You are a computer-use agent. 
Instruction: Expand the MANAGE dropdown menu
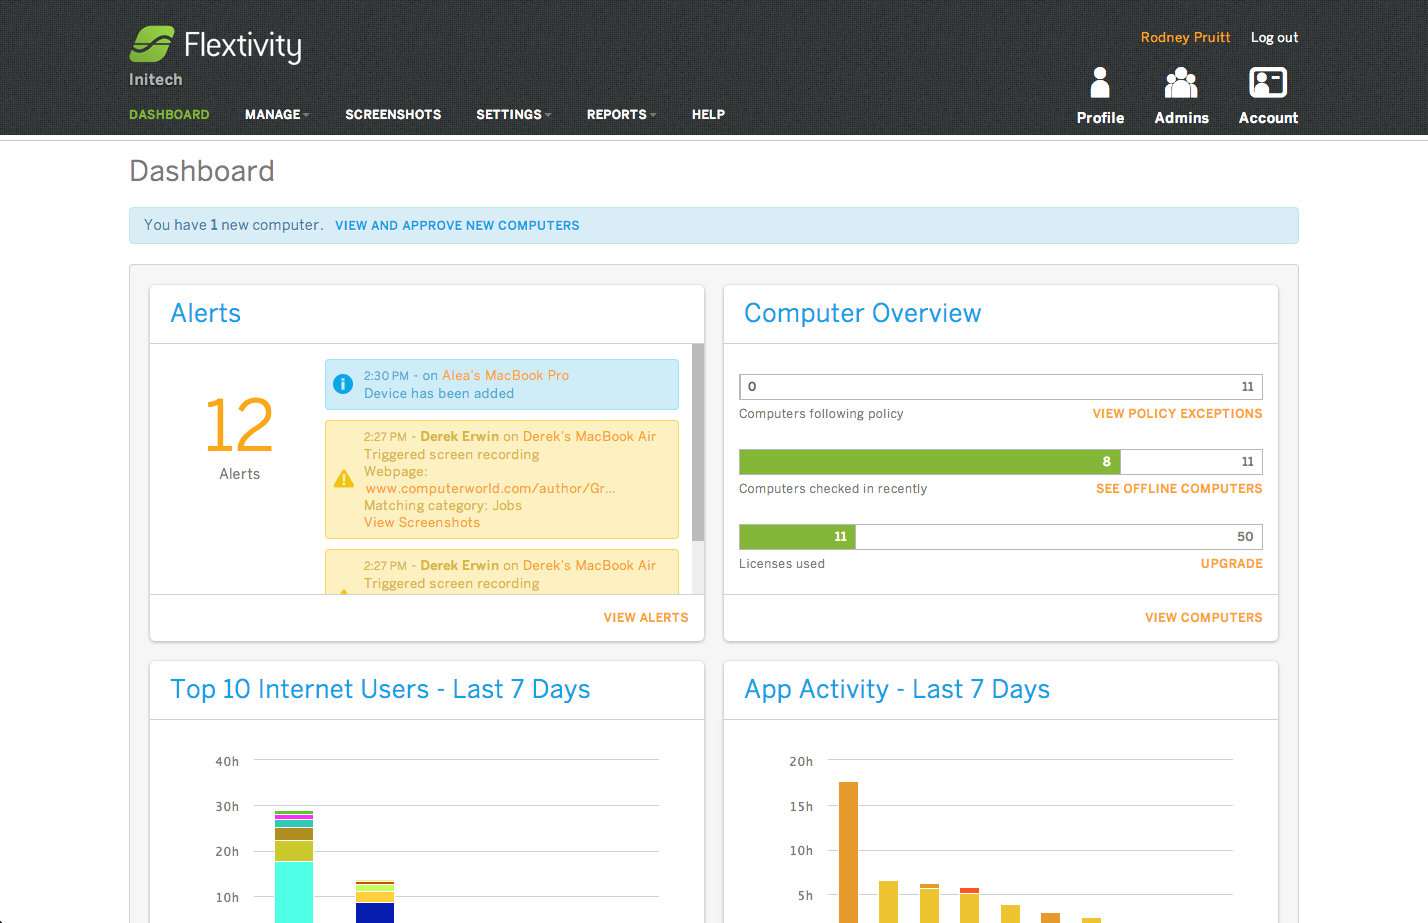272,114
